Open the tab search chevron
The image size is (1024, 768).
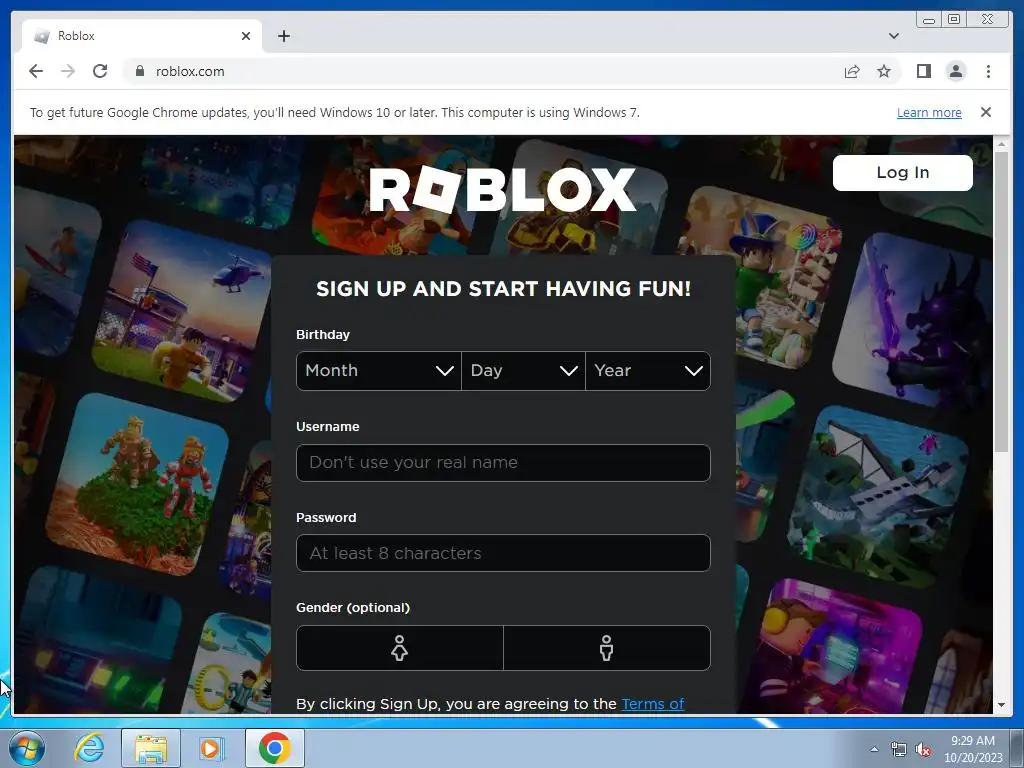click(x=893, y=36)
